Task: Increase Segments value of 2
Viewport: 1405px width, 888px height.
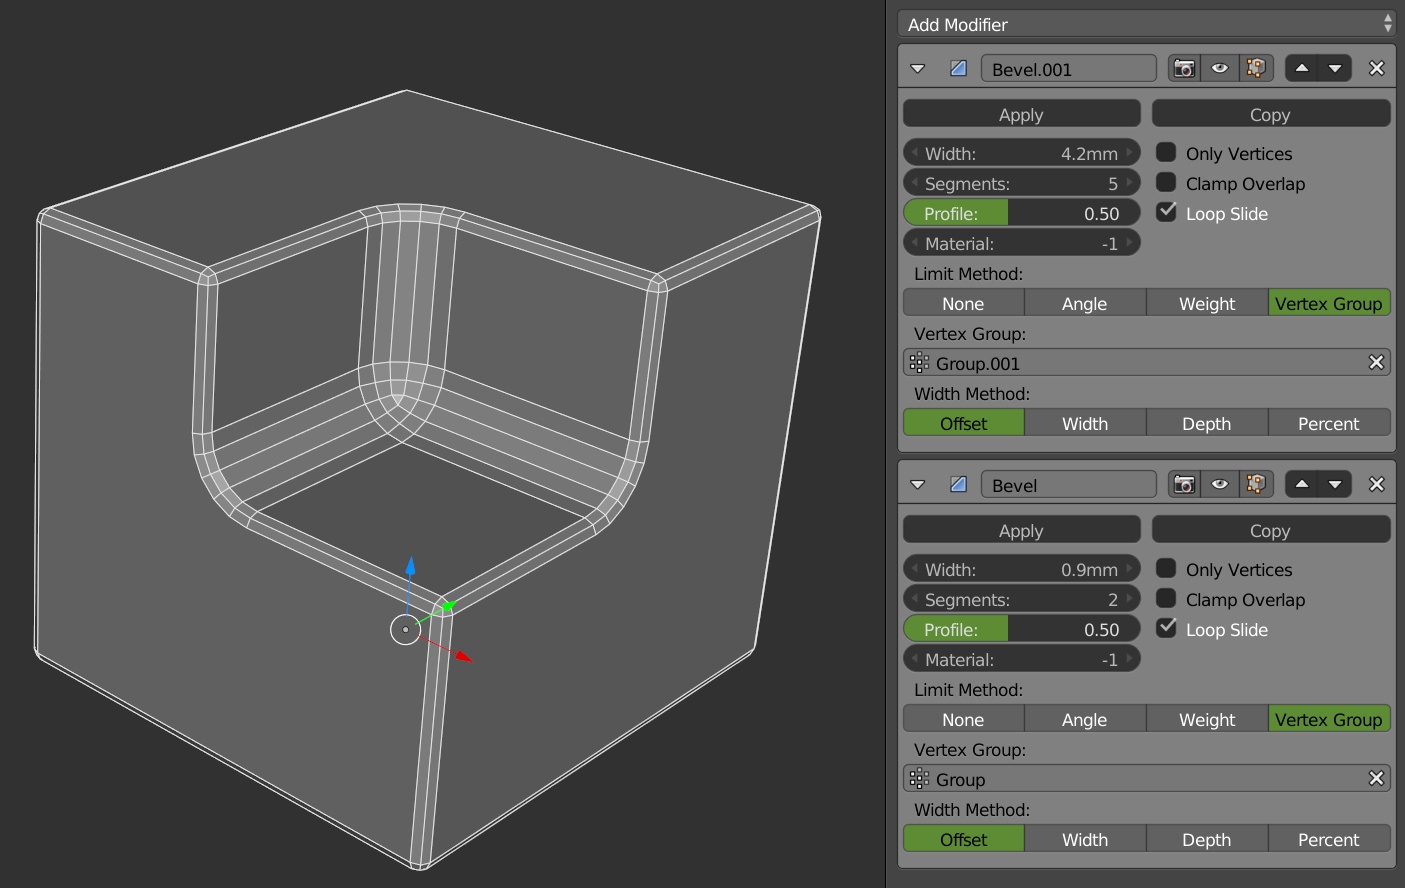Action: (1130, 599)
